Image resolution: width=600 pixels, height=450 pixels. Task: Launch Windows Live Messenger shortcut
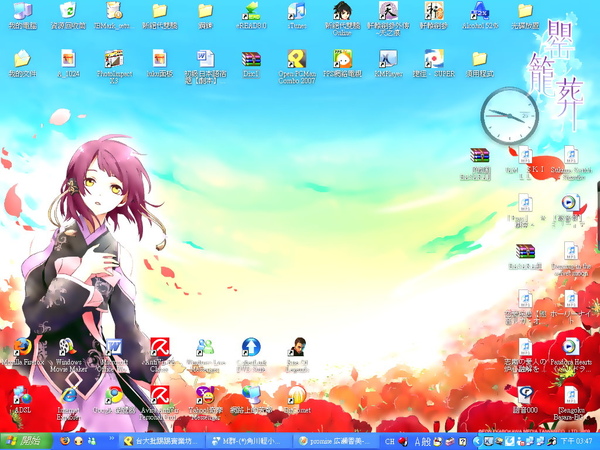[205, 355]
